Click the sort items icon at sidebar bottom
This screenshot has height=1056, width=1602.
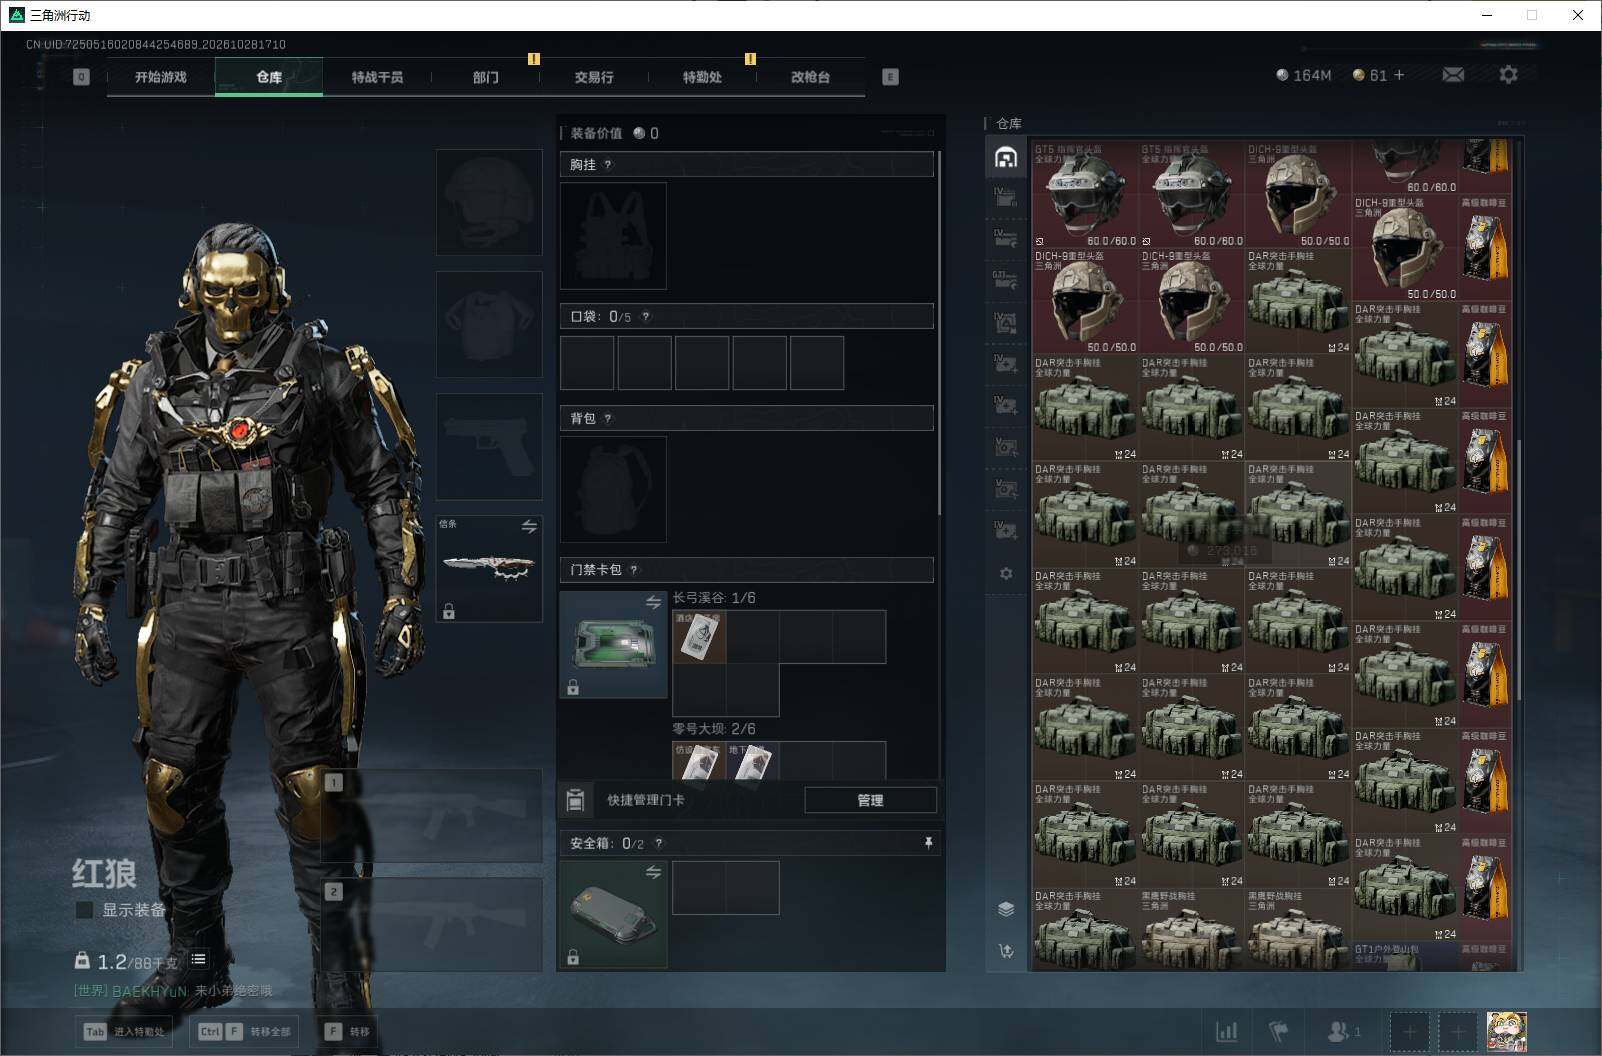click(x=1006, y=951)
